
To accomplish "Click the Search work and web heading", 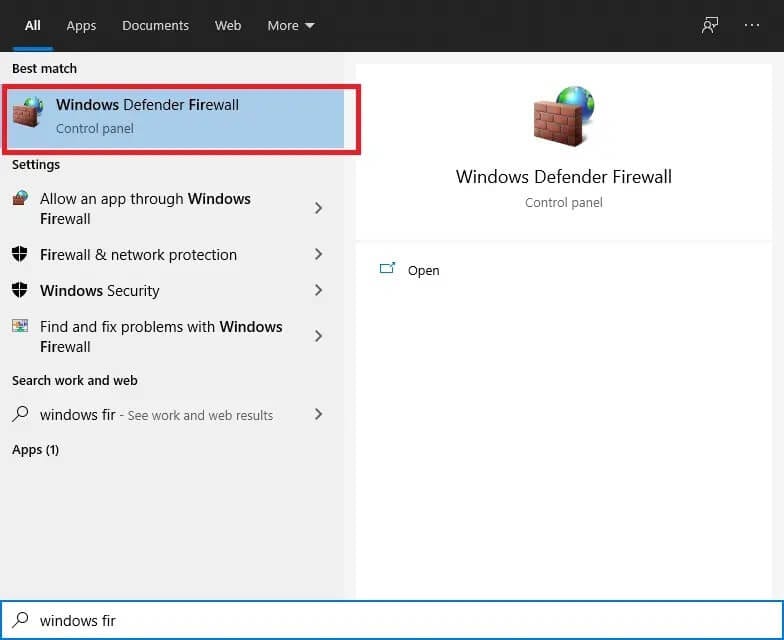I will [74, 380].
